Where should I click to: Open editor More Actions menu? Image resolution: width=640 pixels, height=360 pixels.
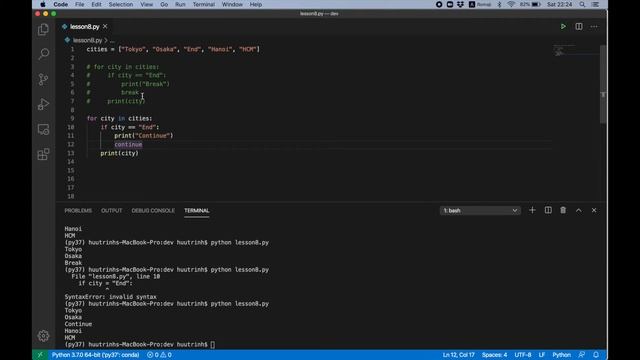click(x=594, y=27)
